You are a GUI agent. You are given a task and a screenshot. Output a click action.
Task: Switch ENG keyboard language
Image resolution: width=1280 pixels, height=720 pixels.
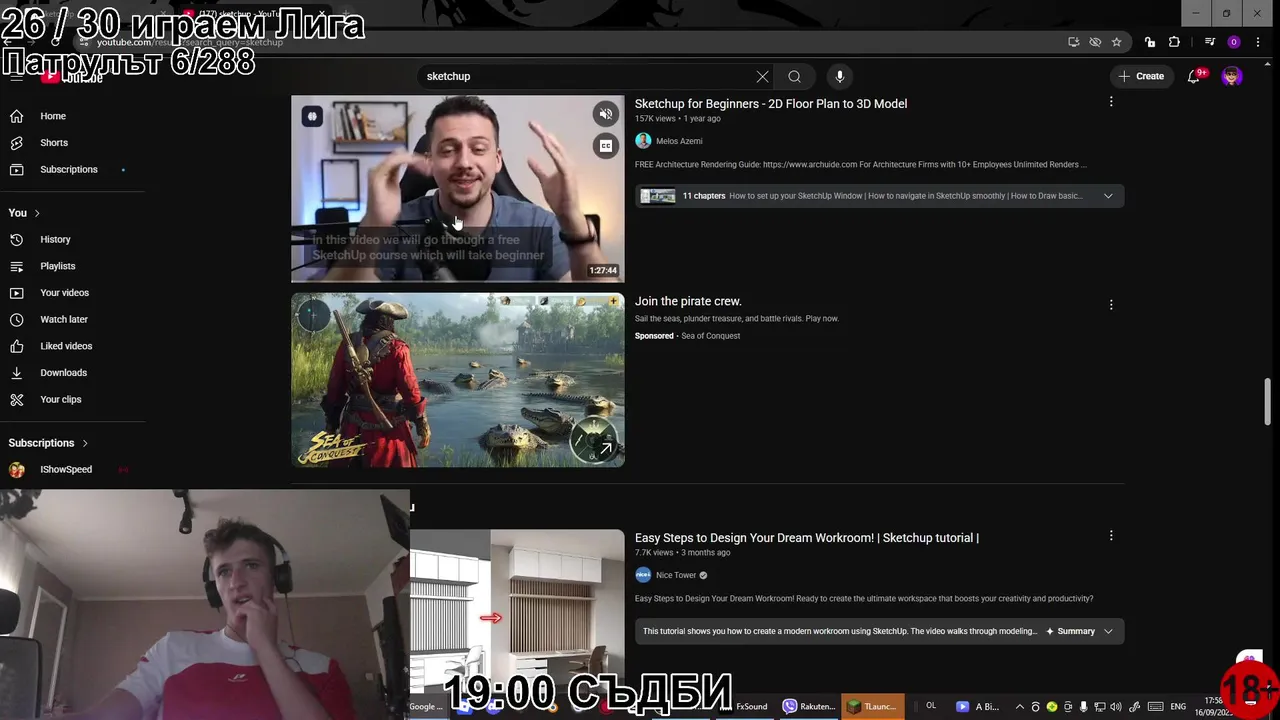click(x=1178, y=707)
